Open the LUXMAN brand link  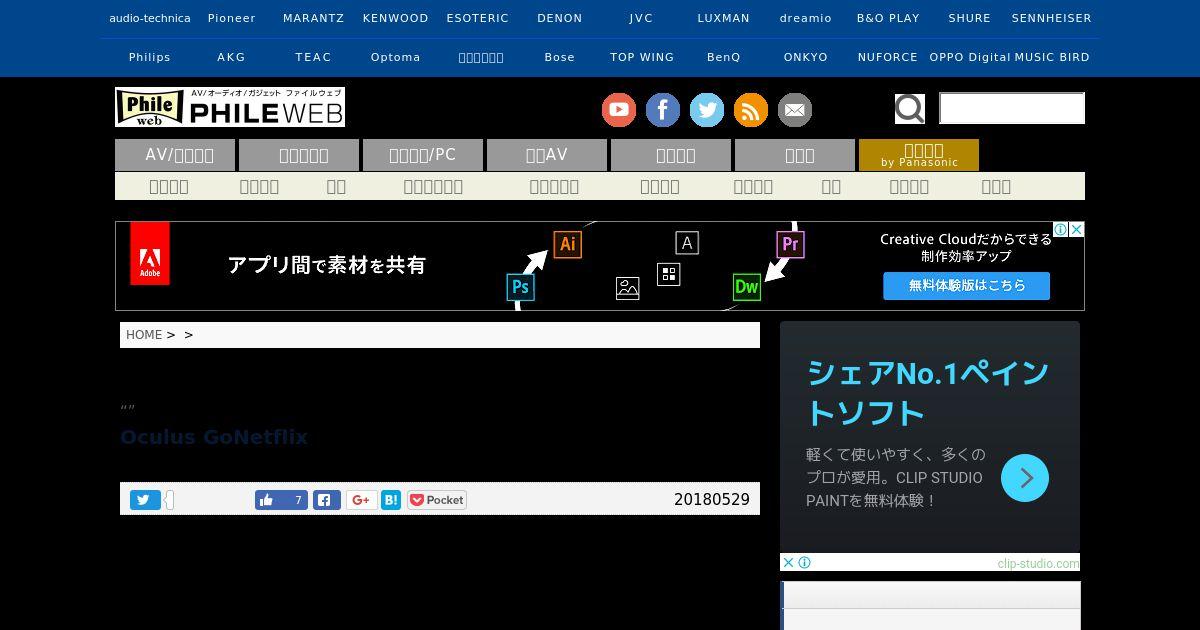point(724,18)
